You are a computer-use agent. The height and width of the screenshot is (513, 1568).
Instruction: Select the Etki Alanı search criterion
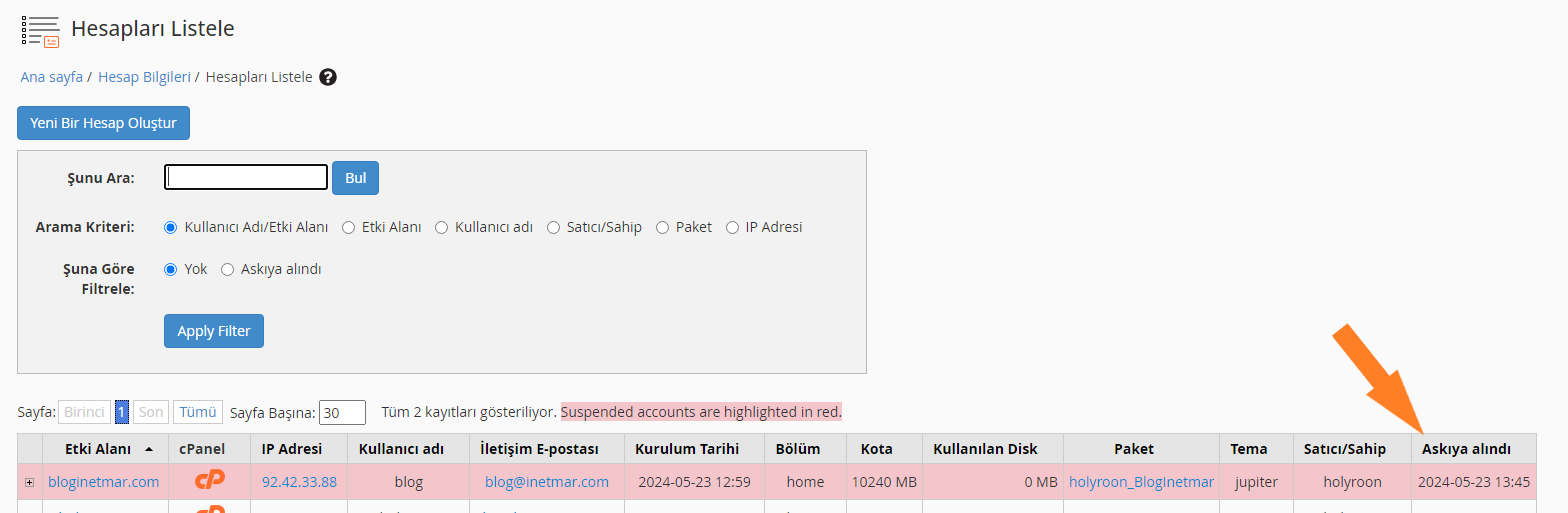click(x=349, y=227)
